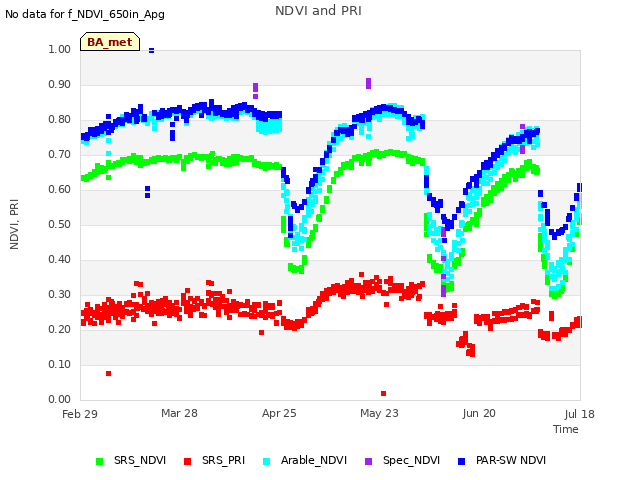Click the Jul 18 x-axis label
This screenshot has width=640, height=480.
pos(579,414)
